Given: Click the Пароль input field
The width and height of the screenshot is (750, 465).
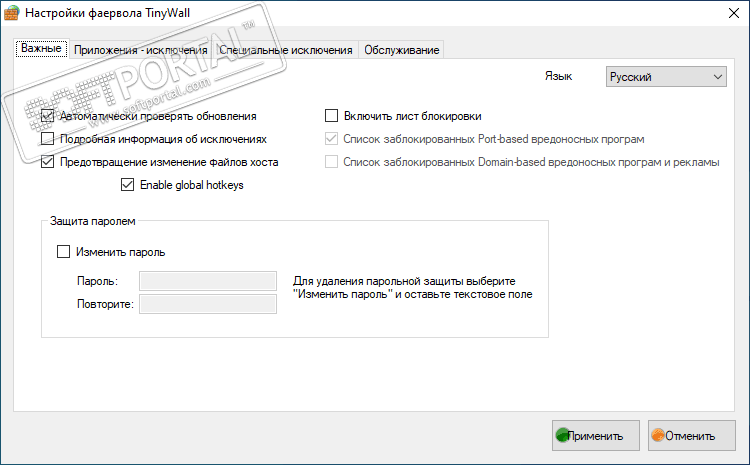Looking at the screenshot, I should [x=208, y=281].
